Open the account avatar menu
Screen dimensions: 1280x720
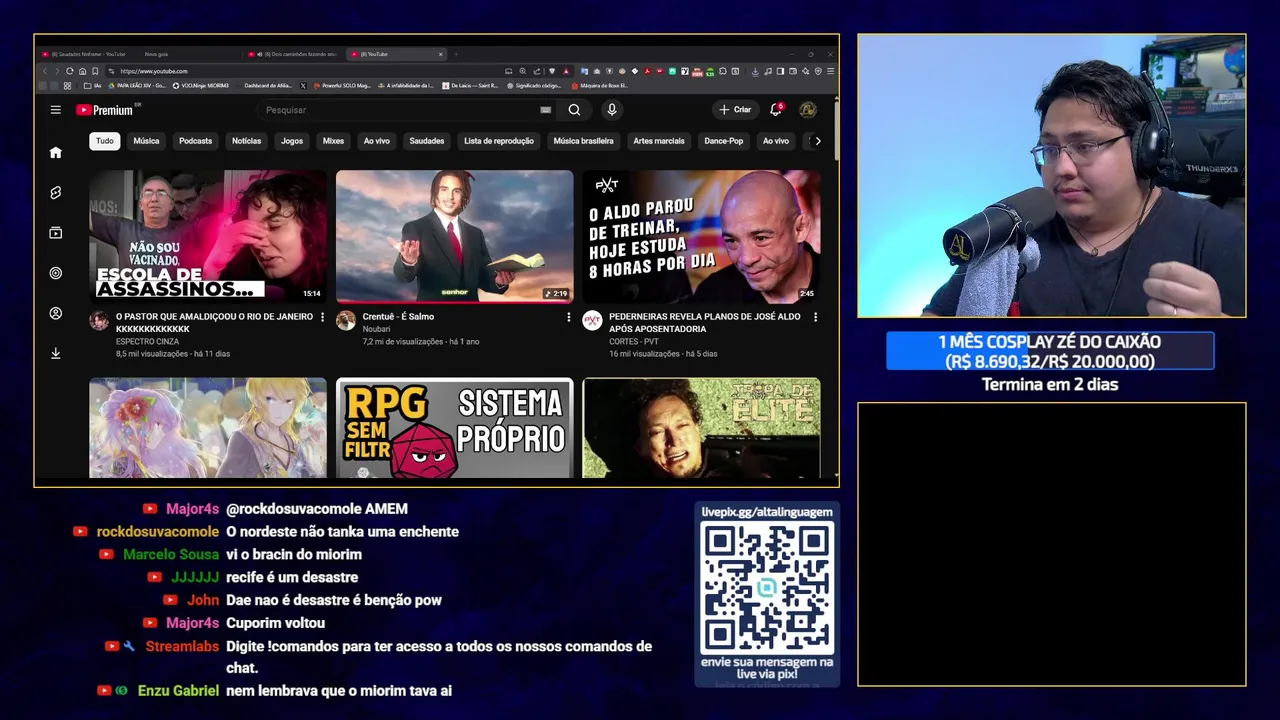(808, 110)
